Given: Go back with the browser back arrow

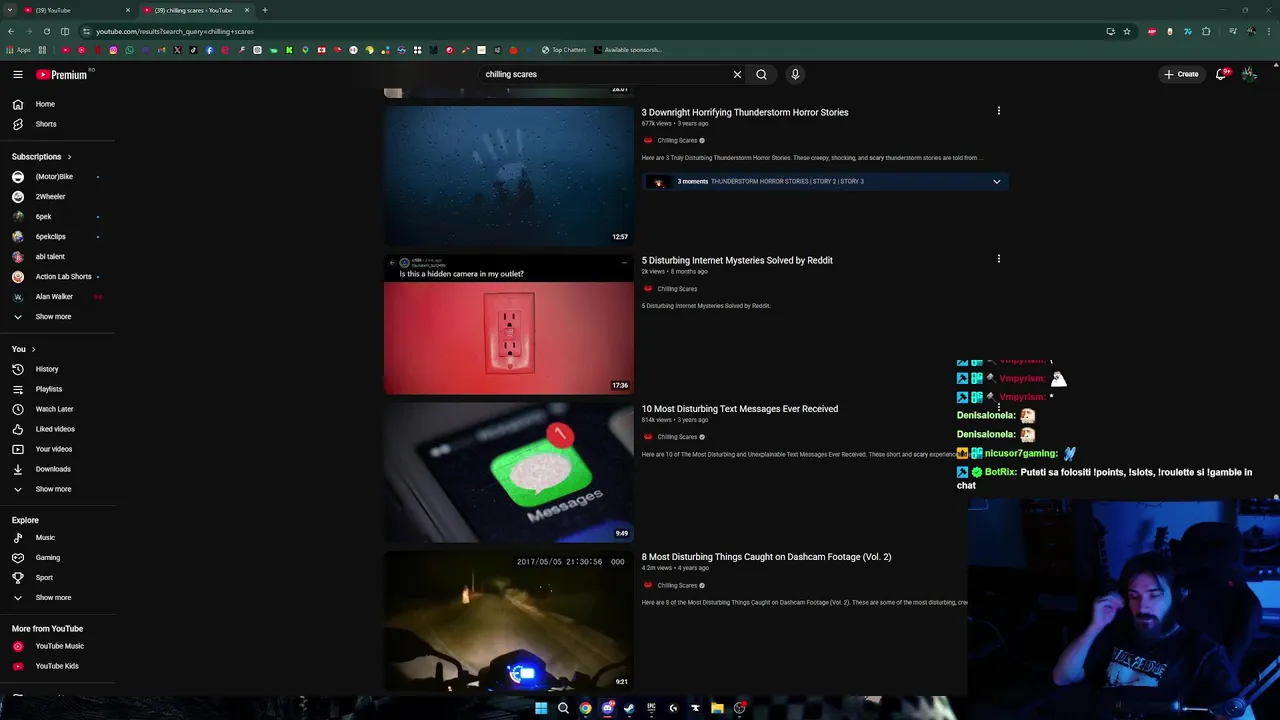Looking at the screenshot, I should (11, 31).
